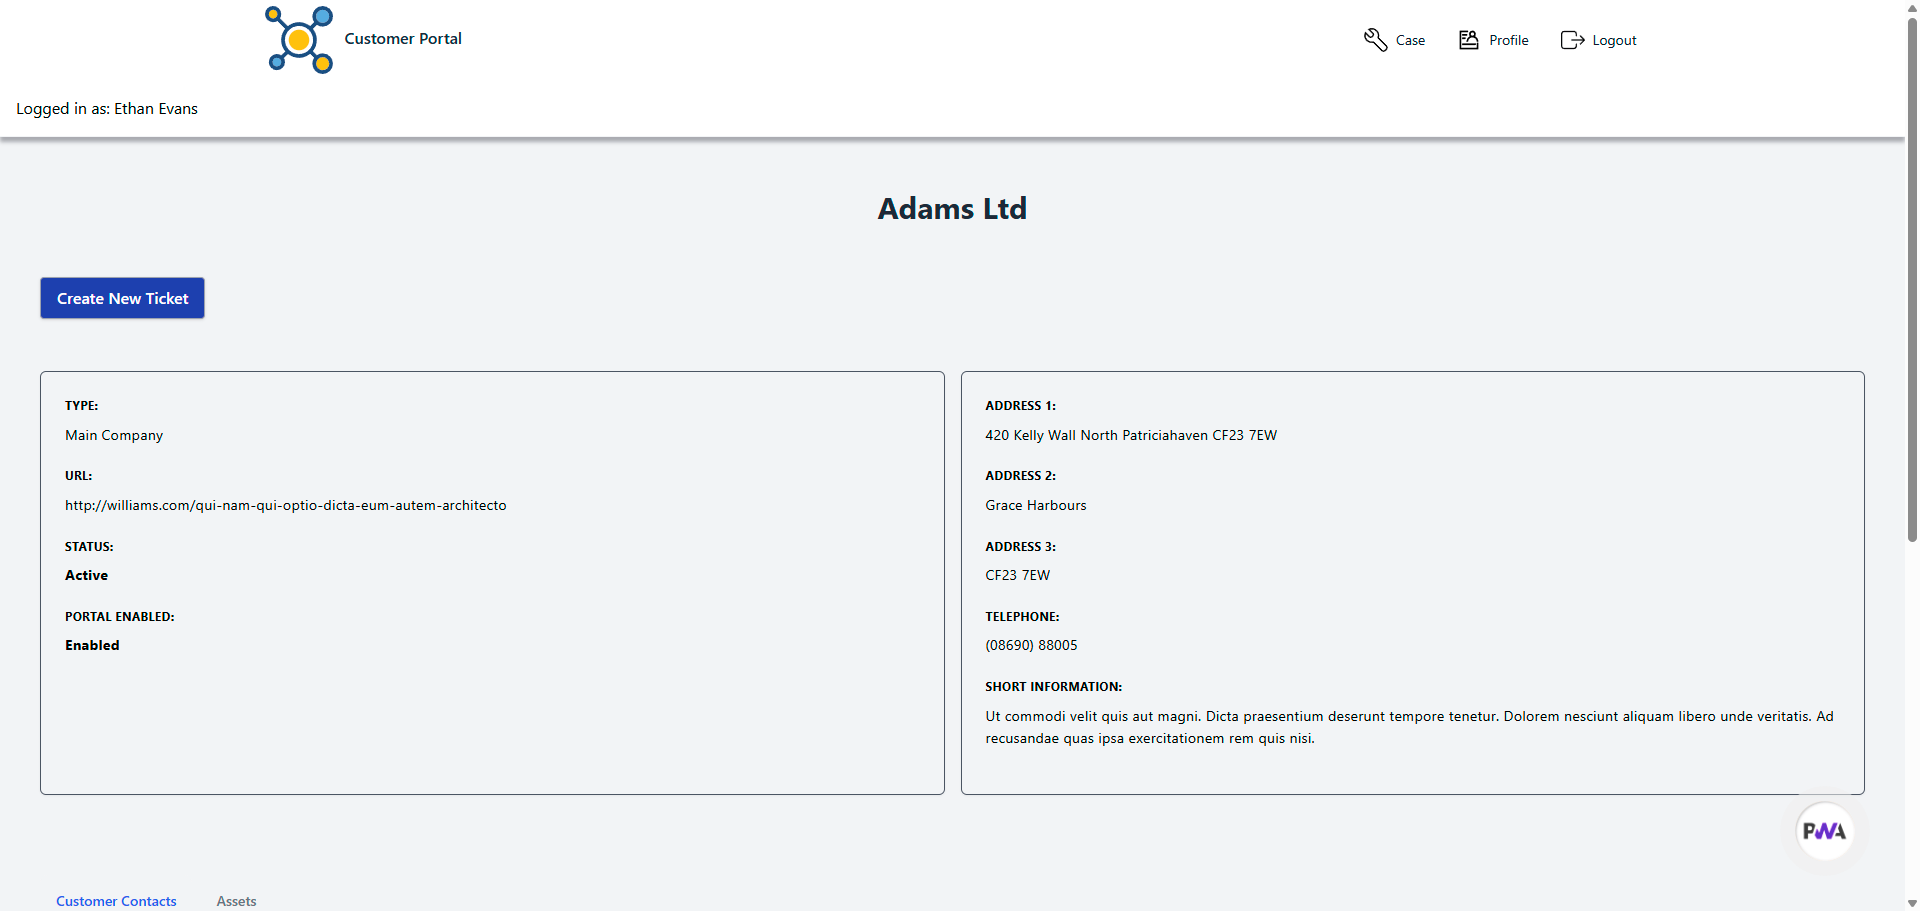Screen dimensions: 1920x911
Task: Click the wrench icon beside Case
Action: coord(1375,40)
